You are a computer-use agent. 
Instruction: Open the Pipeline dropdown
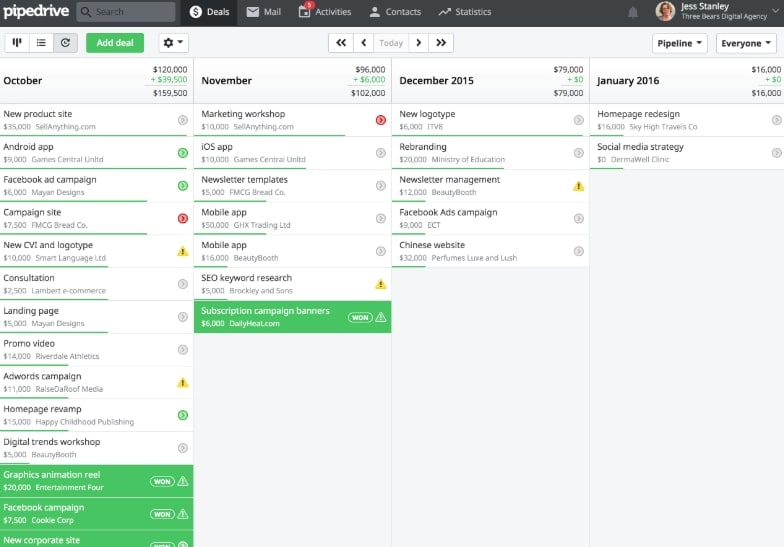pyautogui.click(x=680, y=44)
